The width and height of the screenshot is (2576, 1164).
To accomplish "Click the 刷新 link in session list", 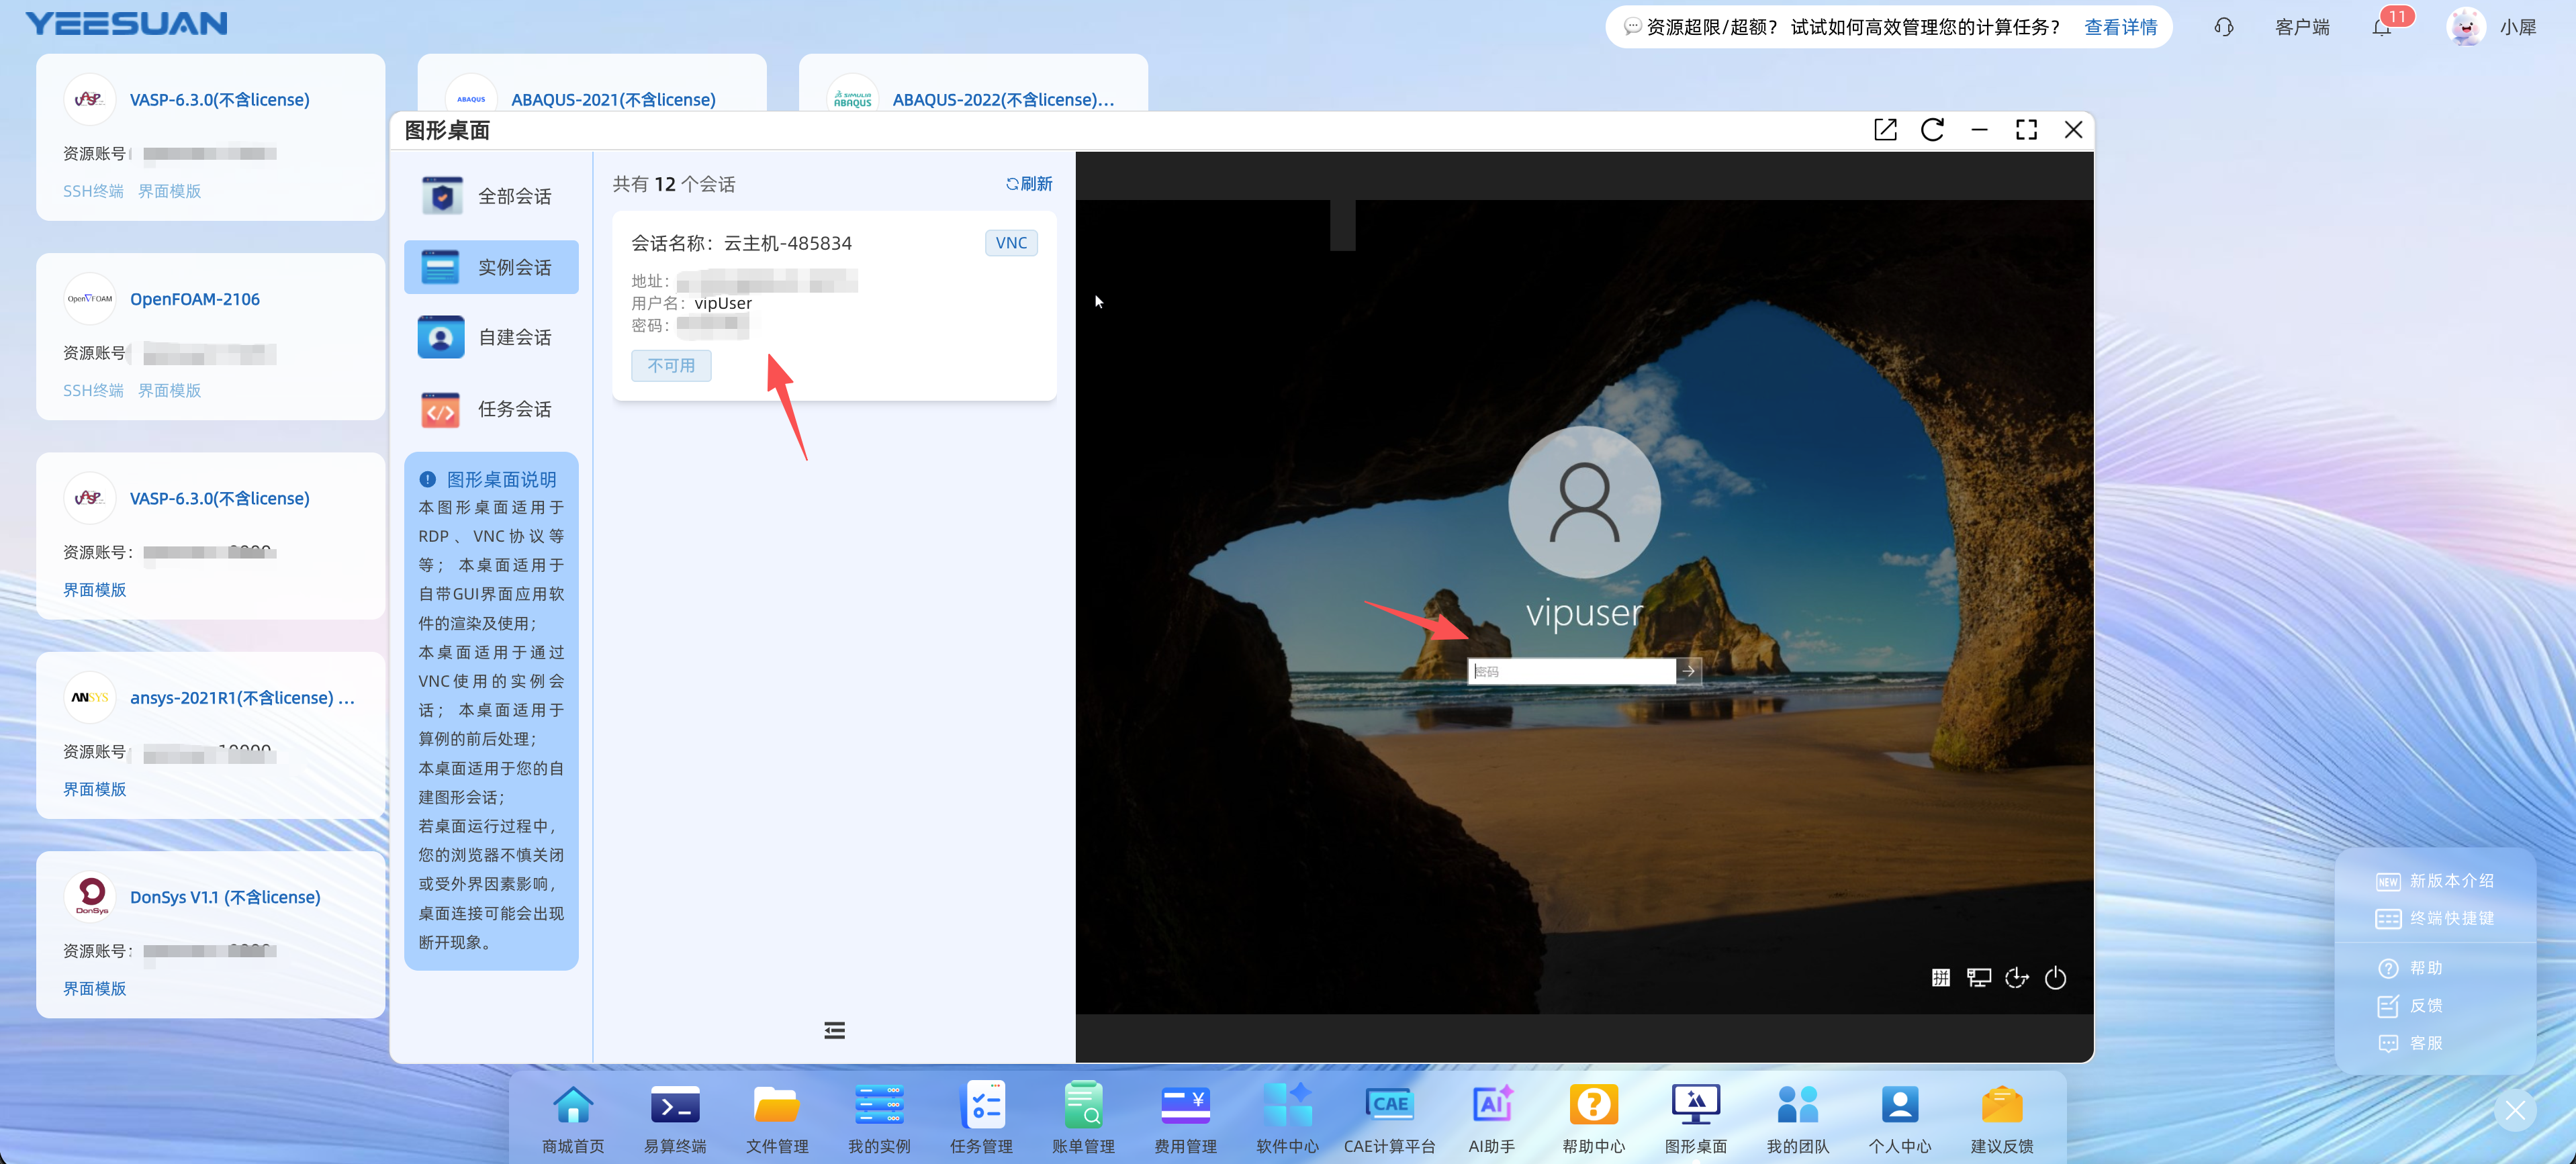I will 1029,184.
